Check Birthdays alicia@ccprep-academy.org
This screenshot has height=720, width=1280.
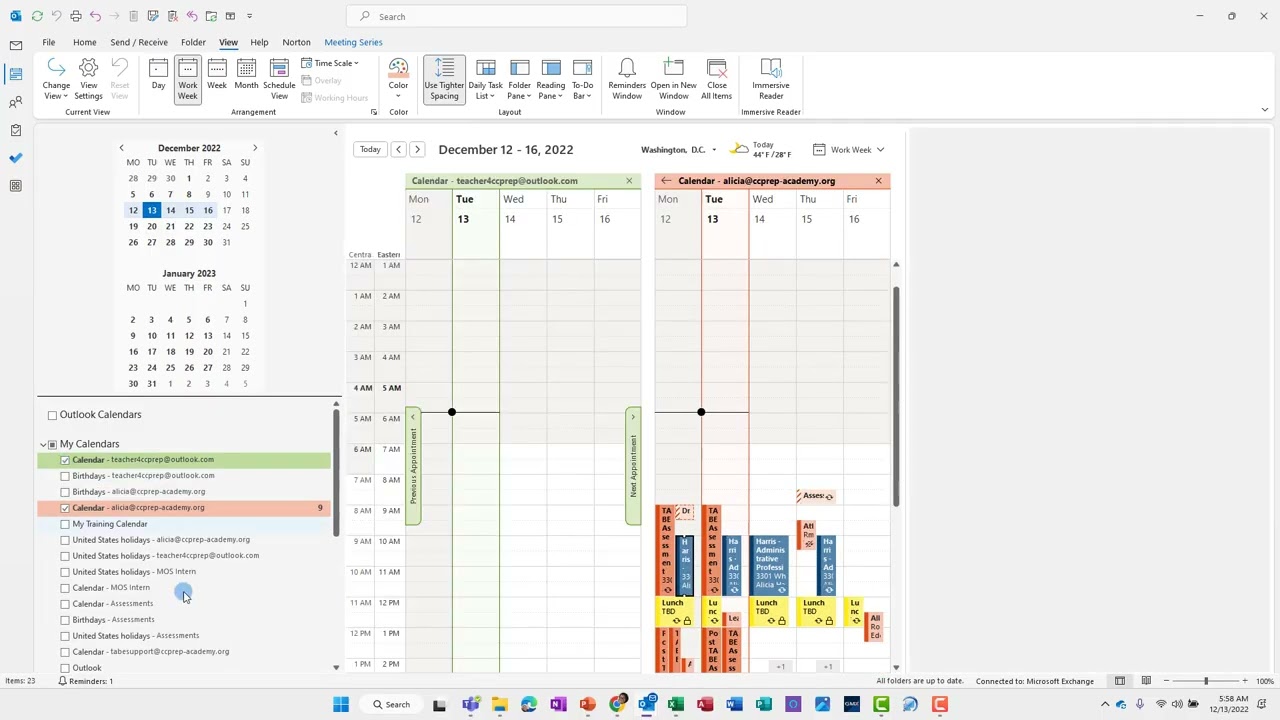click(65, 492)
